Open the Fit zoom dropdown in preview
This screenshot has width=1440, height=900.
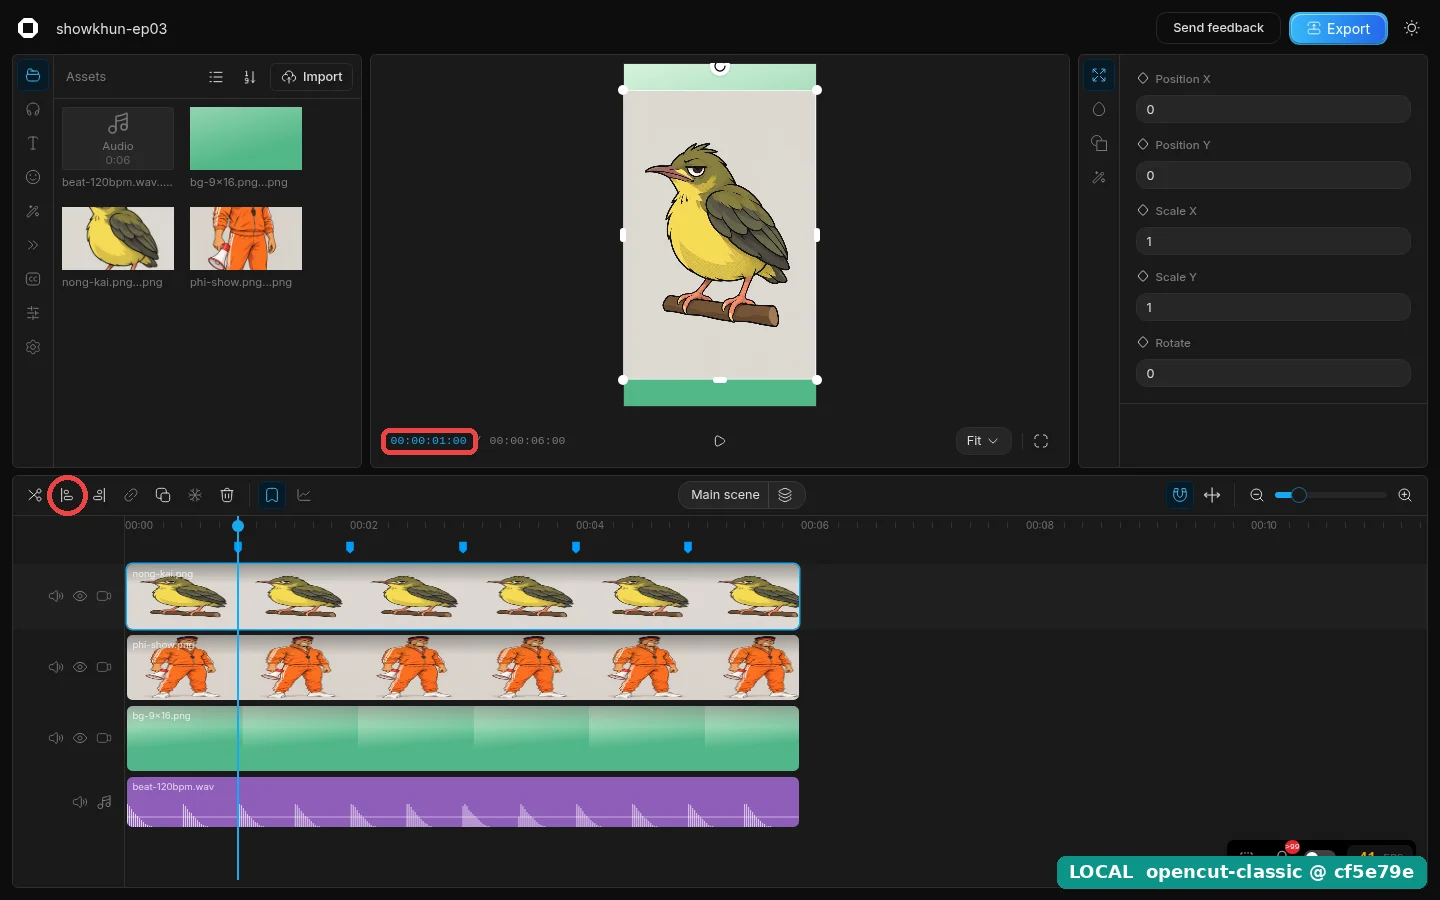tap(983, 441)
